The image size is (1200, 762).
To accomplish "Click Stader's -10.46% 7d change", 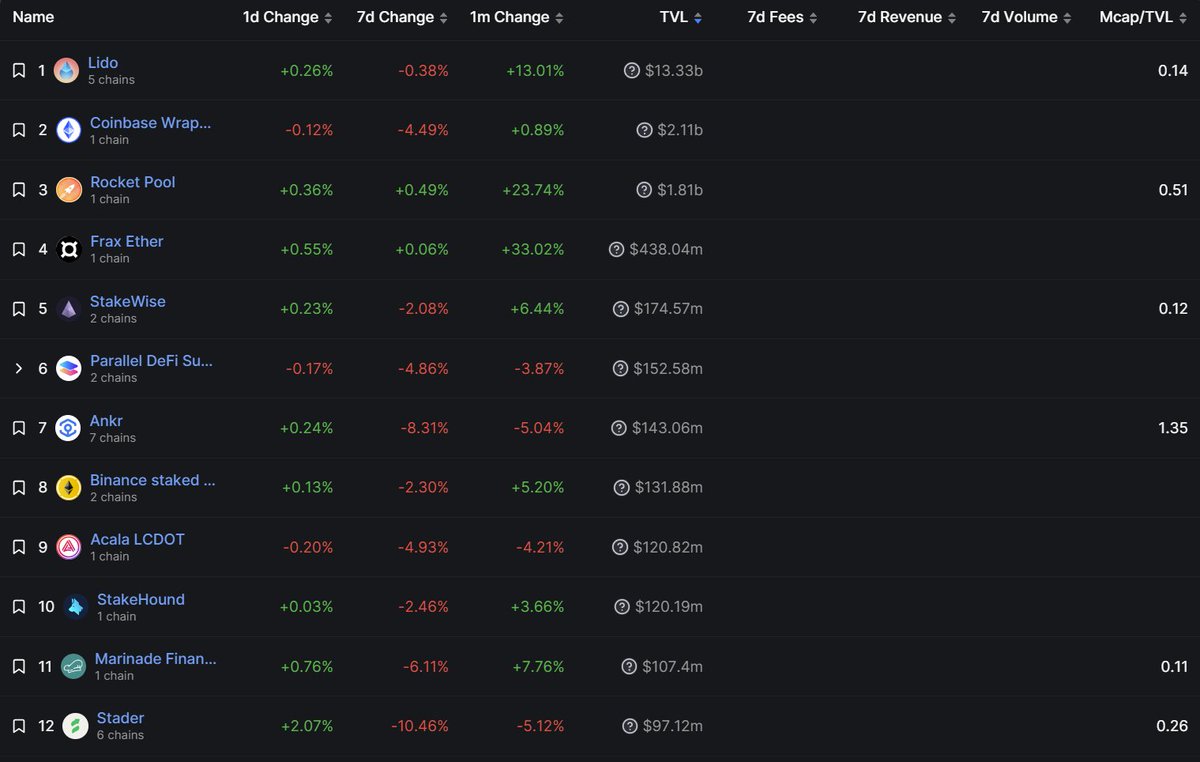I will coord(422,726).
